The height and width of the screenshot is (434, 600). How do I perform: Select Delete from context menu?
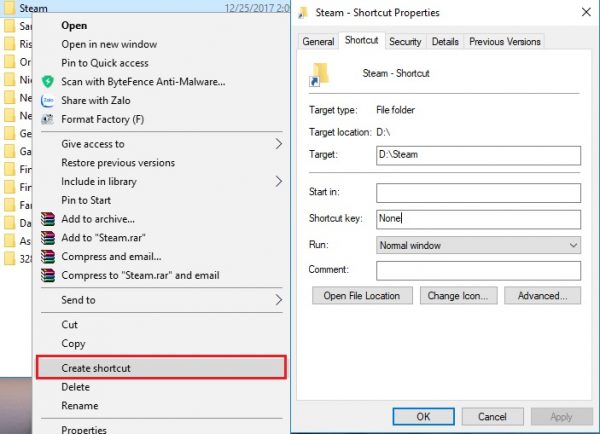coord(75,387)
